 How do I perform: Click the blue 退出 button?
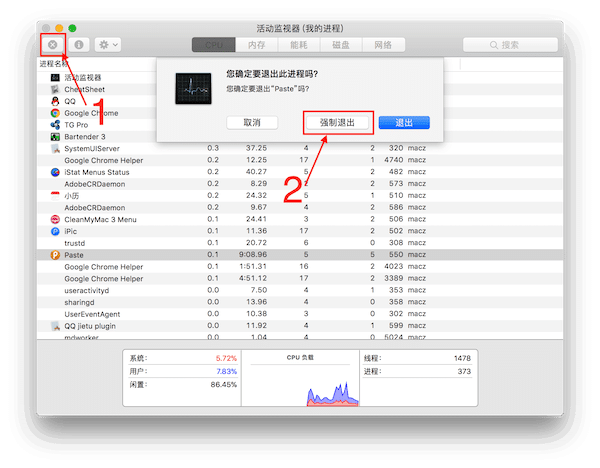tap(404, 122)
